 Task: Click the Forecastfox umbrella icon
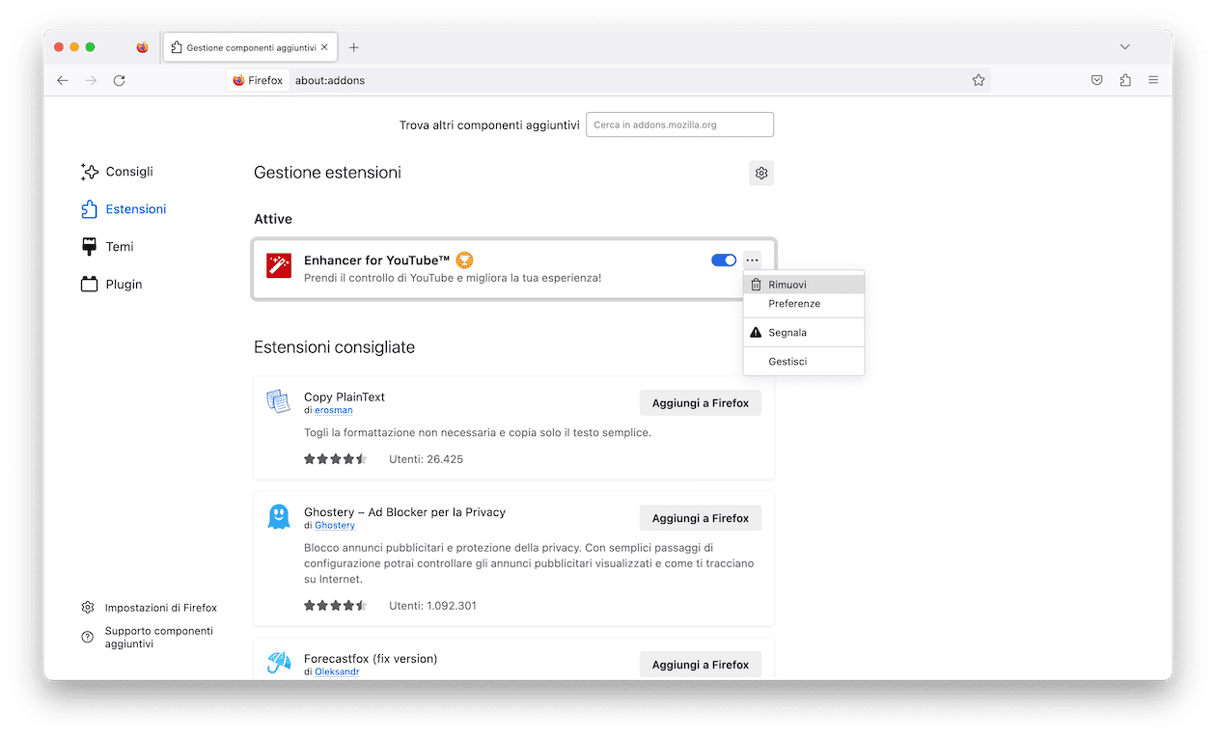[278, 663]
